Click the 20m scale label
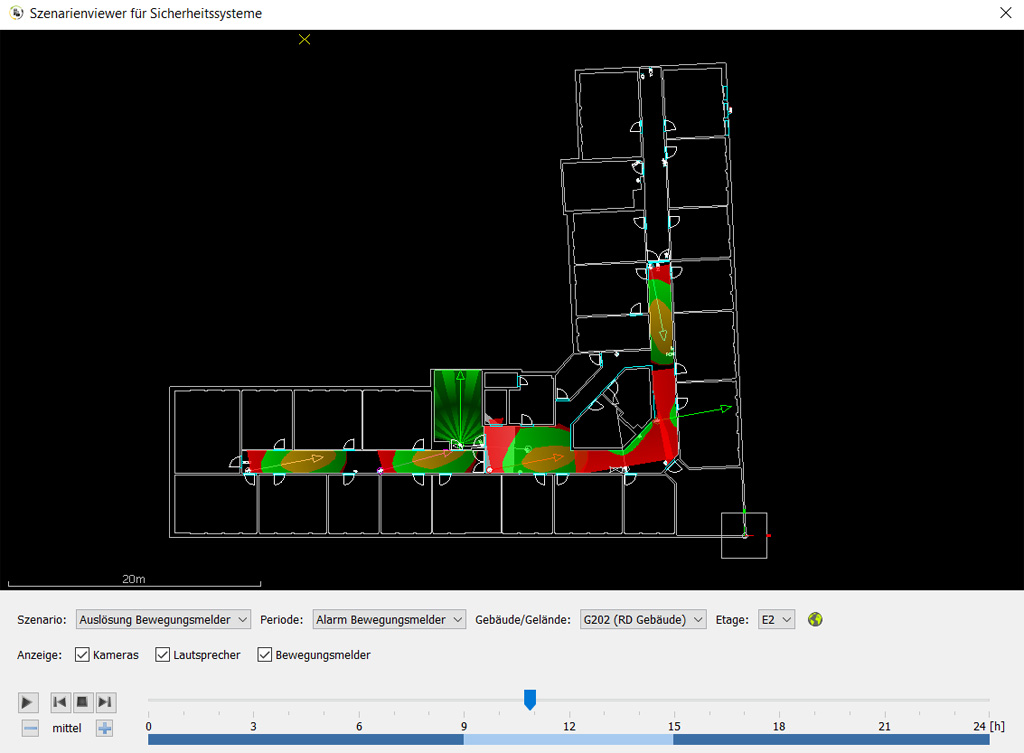The width and height of the screenshot is (1024, 753). pyautogui.click(x=134, y=579)
